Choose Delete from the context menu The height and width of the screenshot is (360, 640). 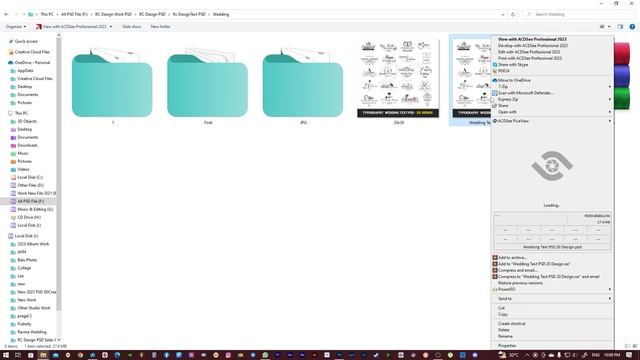click(x=552, y=330)
